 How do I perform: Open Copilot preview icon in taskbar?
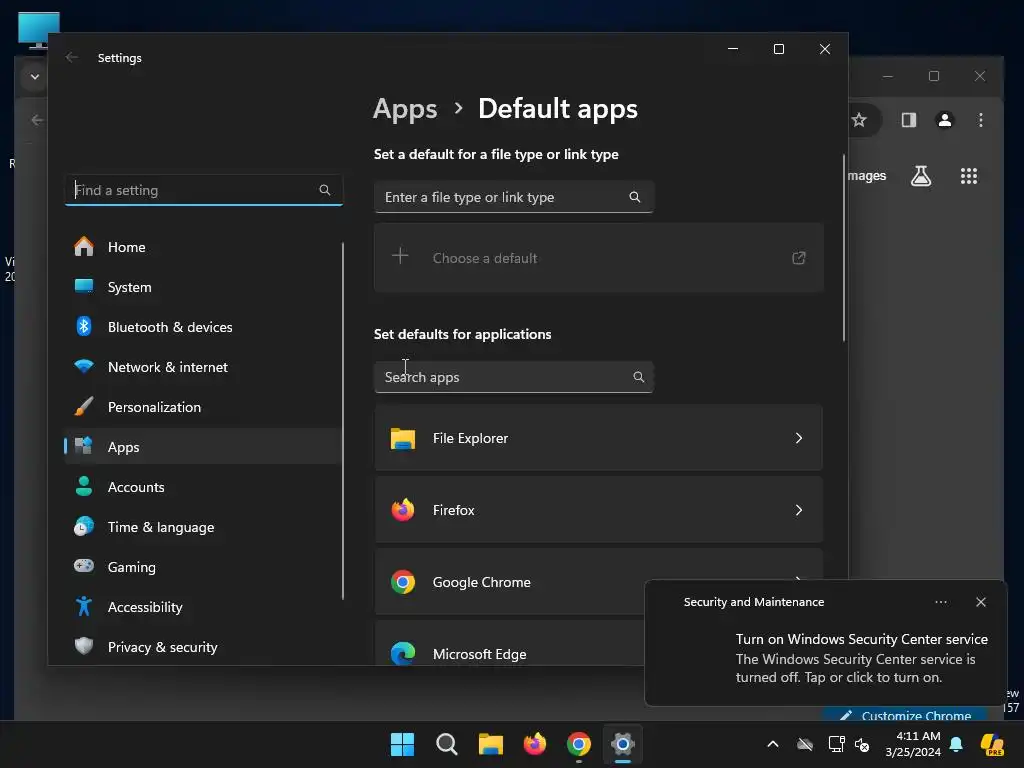[992, 744]
